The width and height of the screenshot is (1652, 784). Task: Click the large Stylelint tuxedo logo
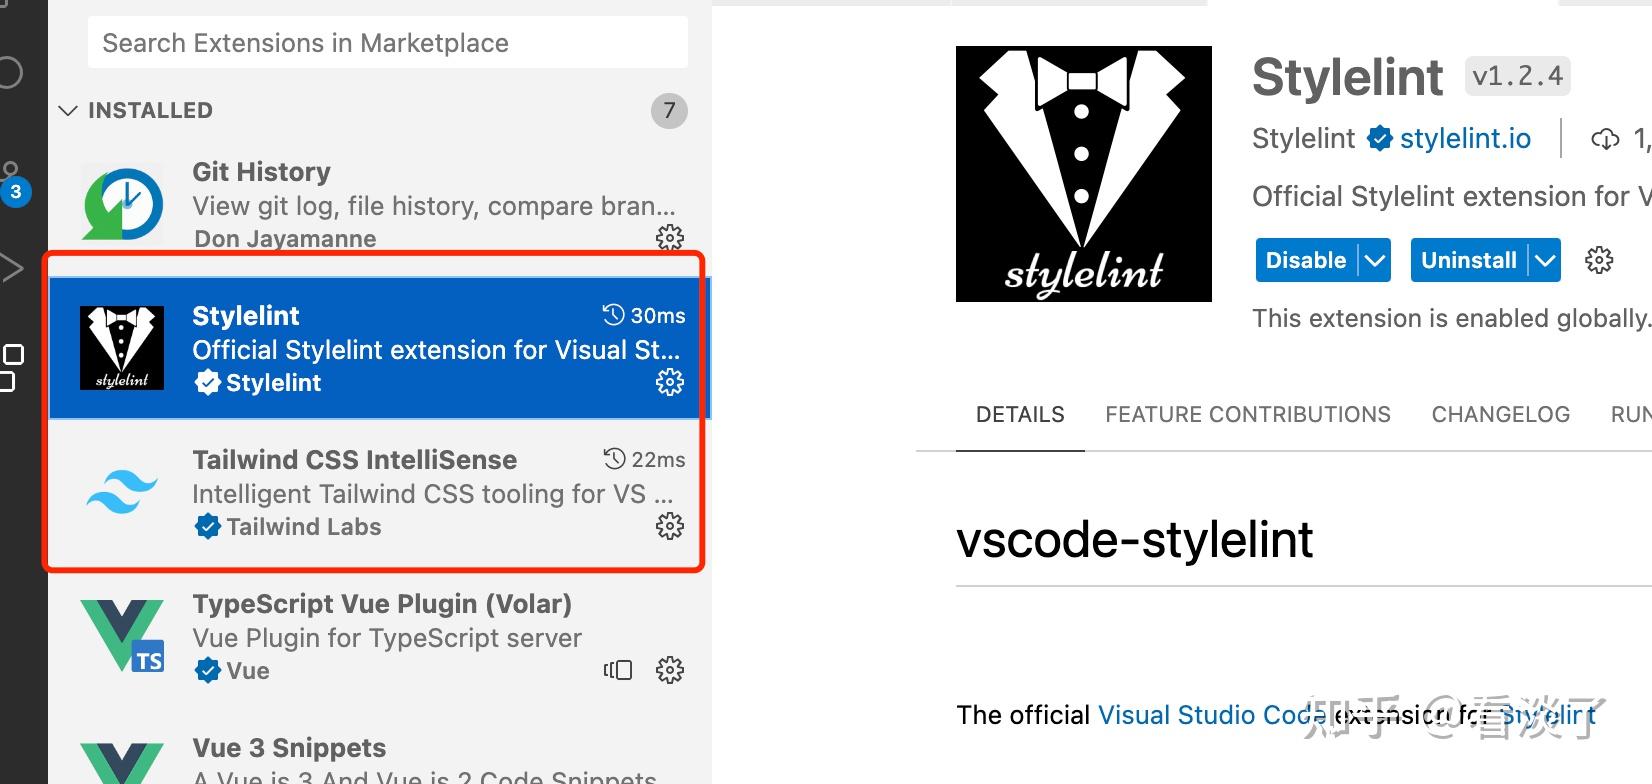pyautogui.click(x=1083, y=174)
